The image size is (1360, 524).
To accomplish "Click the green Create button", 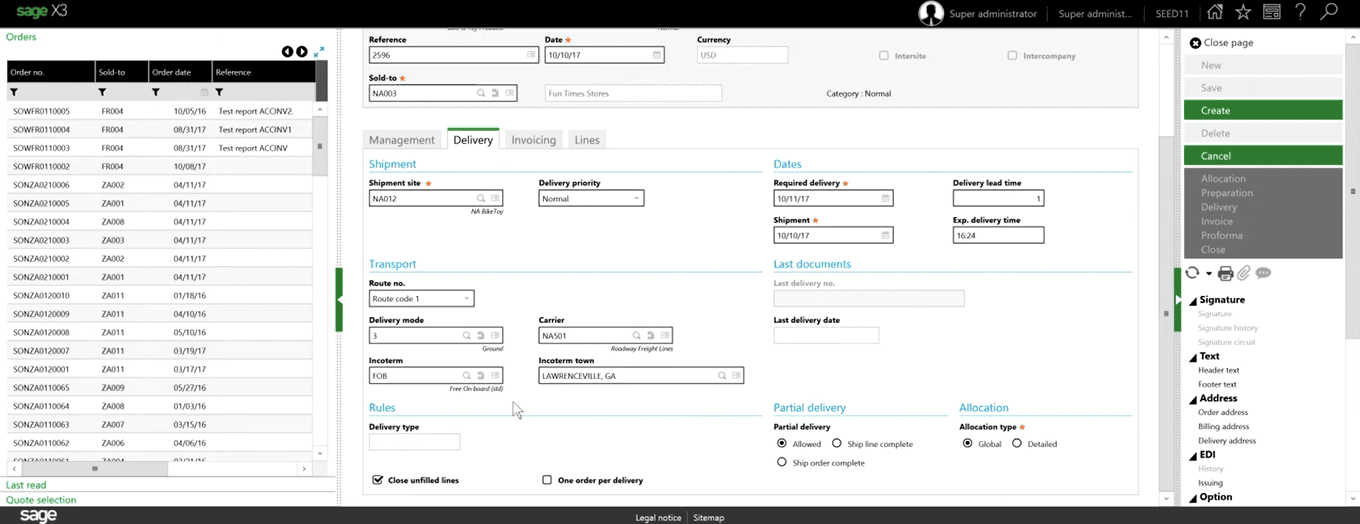I will 1262,110.
